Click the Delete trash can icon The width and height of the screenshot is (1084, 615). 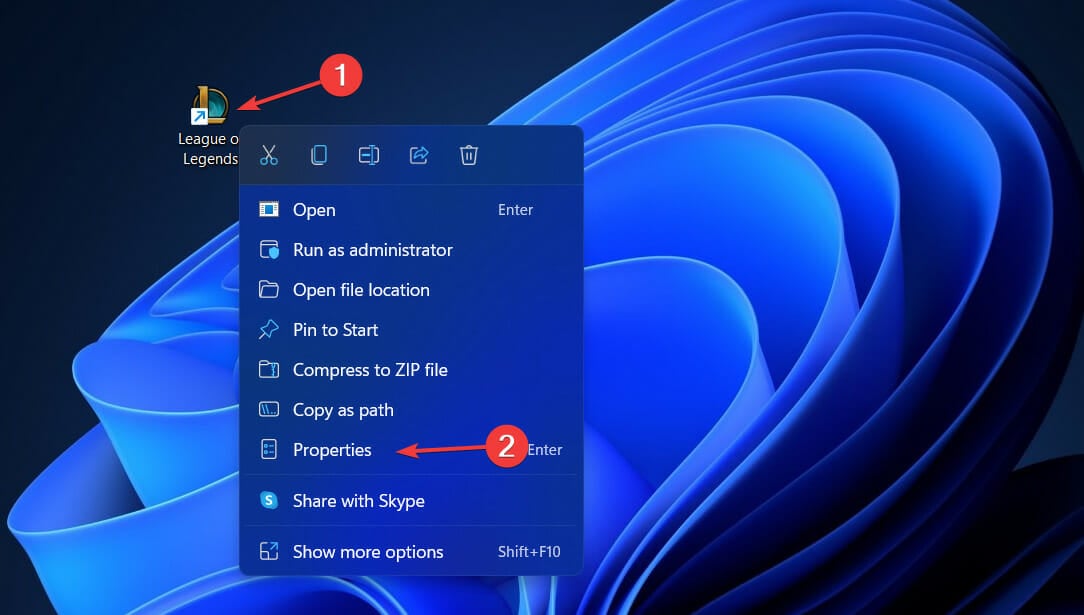[469, 155]
